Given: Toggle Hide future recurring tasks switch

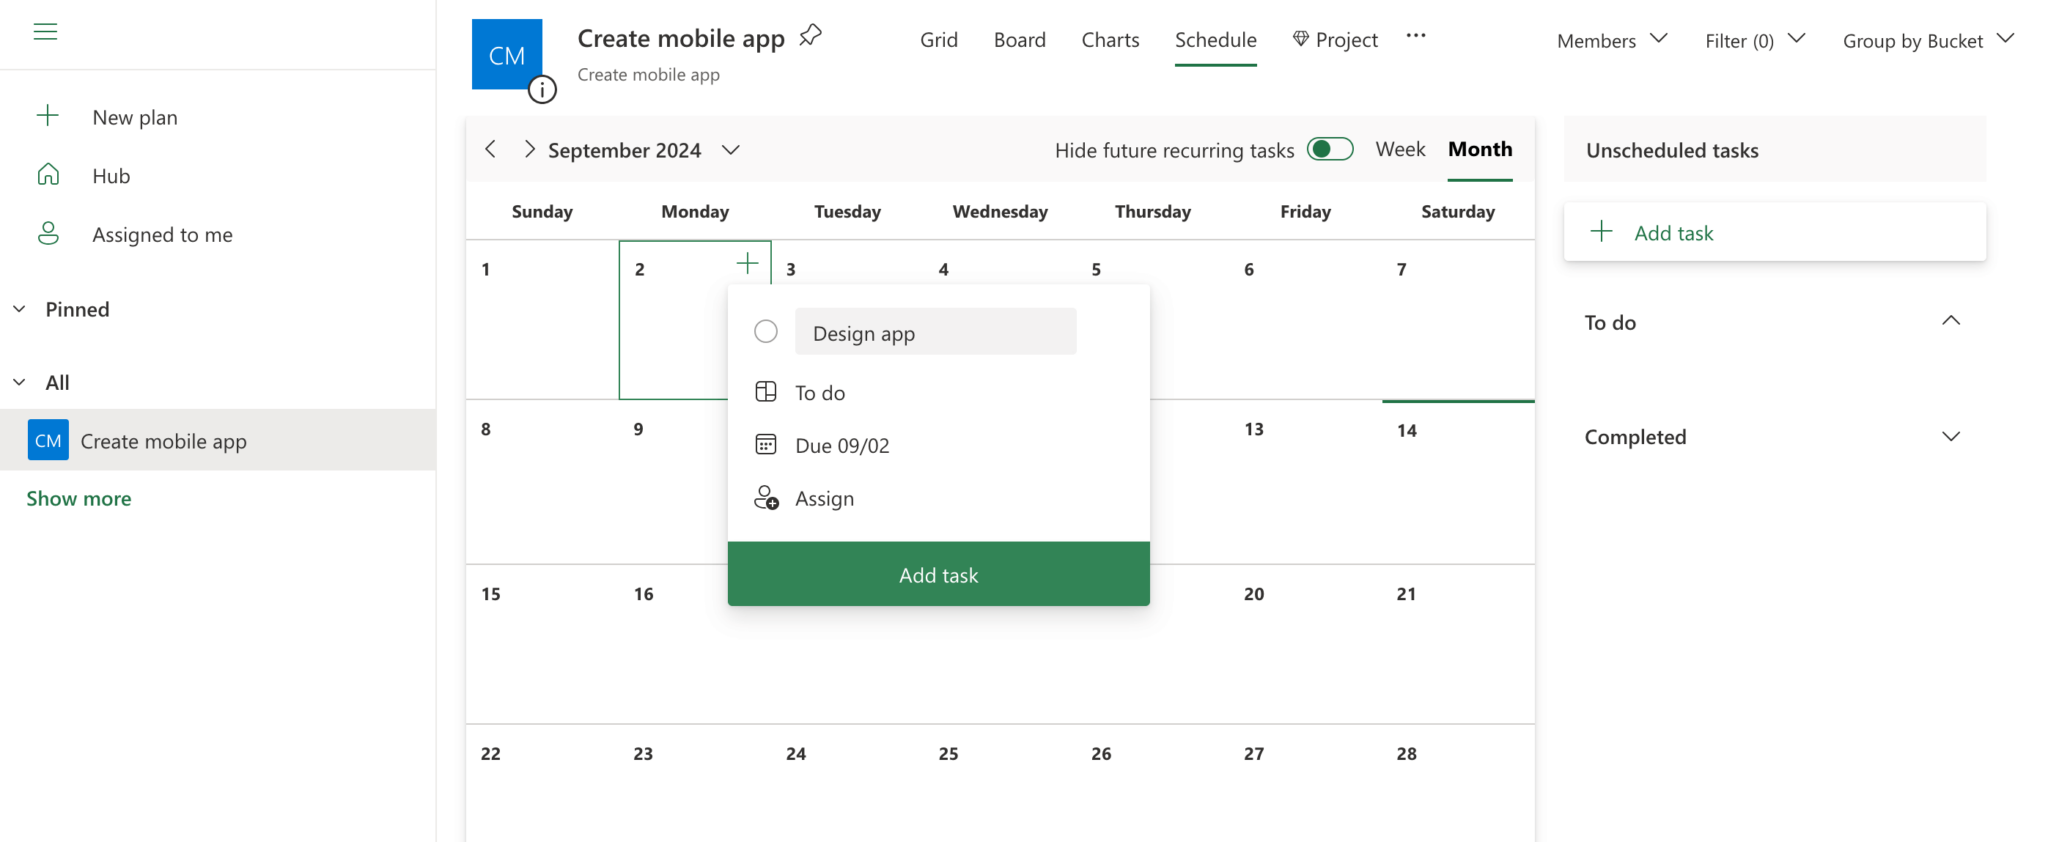Looking at the screenshot, I should point(1330,149).
